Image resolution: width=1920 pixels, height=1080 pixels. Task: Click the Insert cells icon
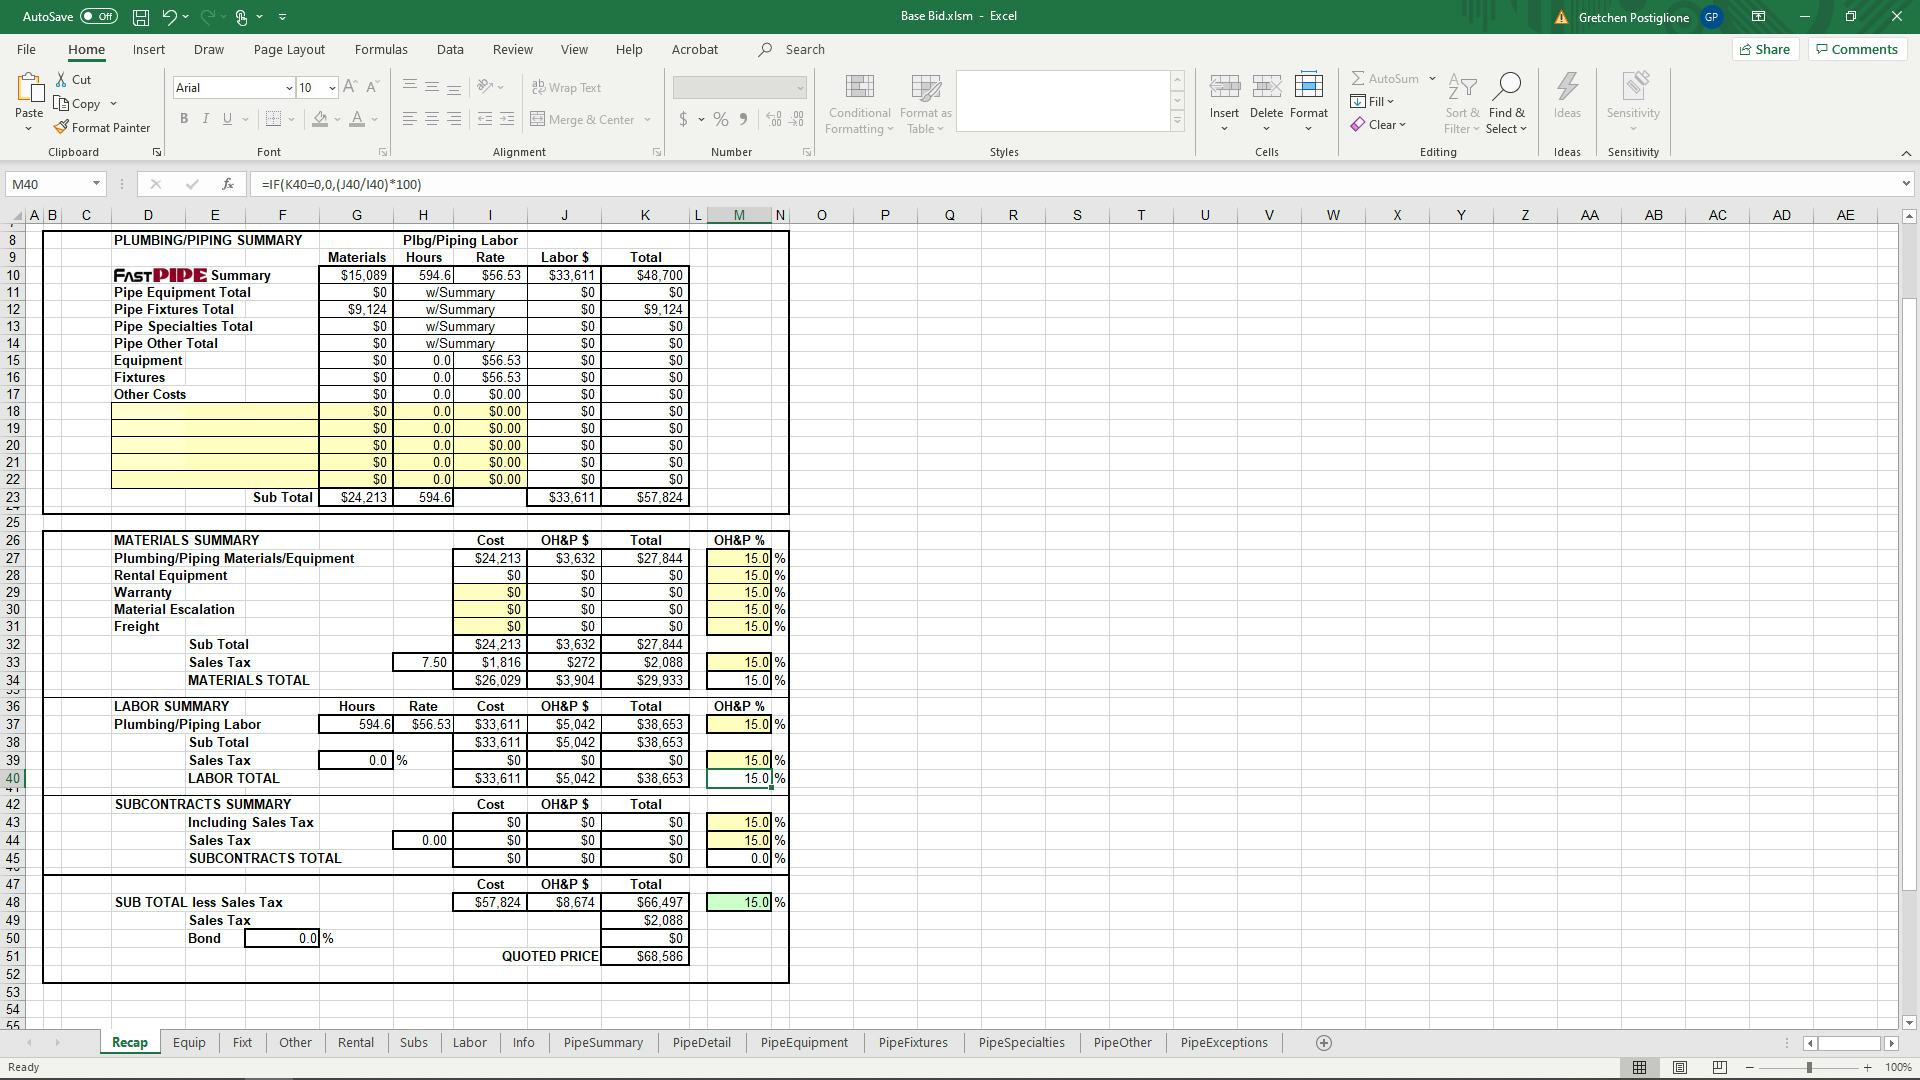[x=1224, y=86]
